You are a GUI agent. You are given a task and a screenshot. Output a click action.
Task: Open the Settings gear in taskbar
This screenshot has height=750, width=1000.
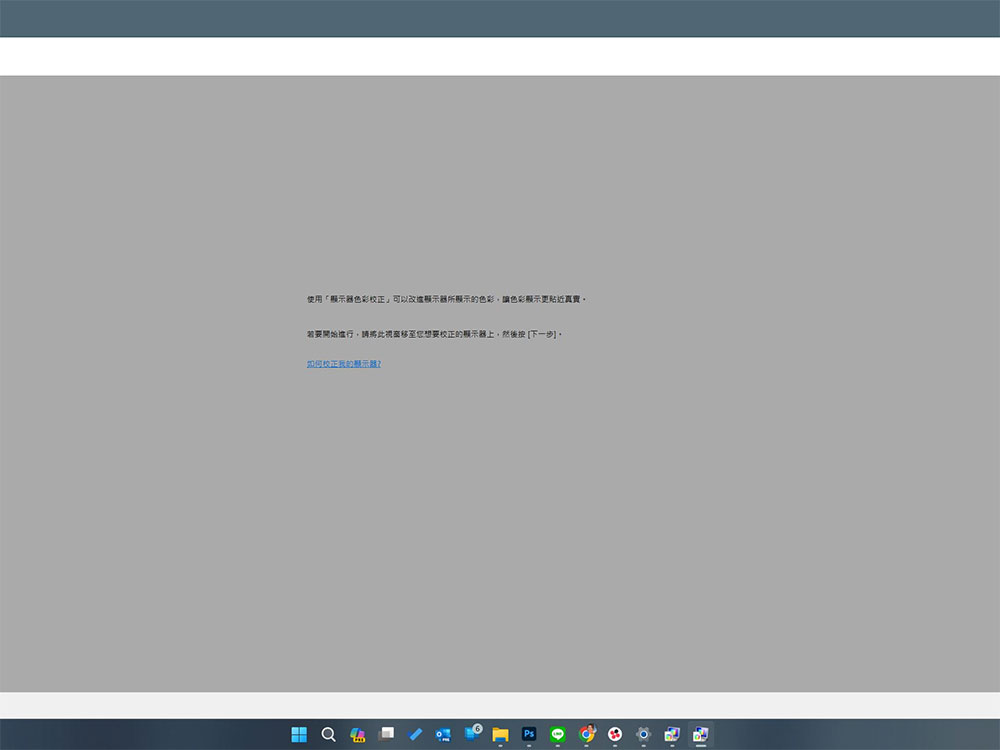click(x=643, y=734)
